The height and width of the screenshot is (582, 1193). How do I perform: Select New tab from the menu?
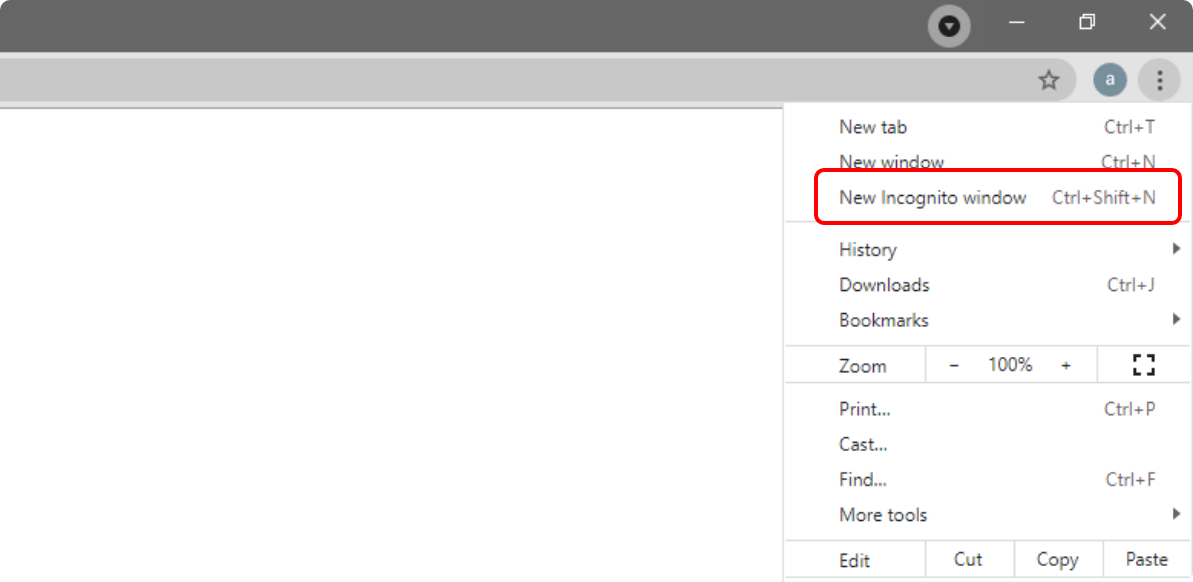(x=873, y=127)
